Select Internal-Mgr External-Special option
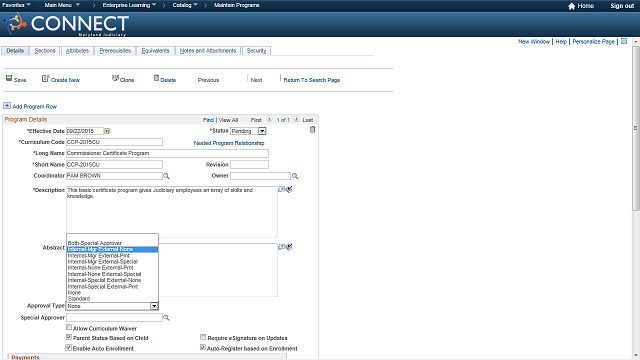The height and width of the screenshot is (360, 640). click(x=103, y=262)
